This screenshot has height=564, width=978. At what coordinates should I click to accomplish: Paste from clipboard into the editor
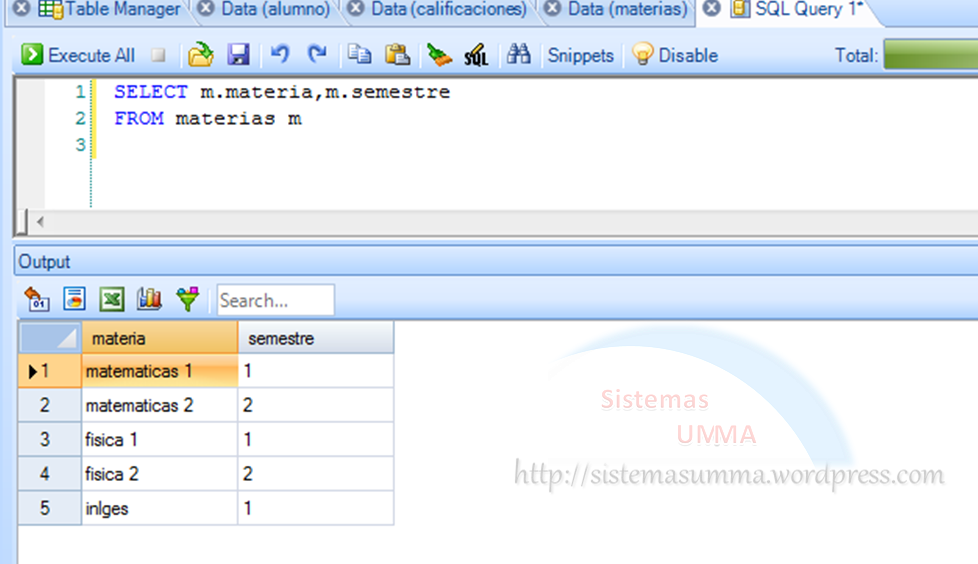397,55
